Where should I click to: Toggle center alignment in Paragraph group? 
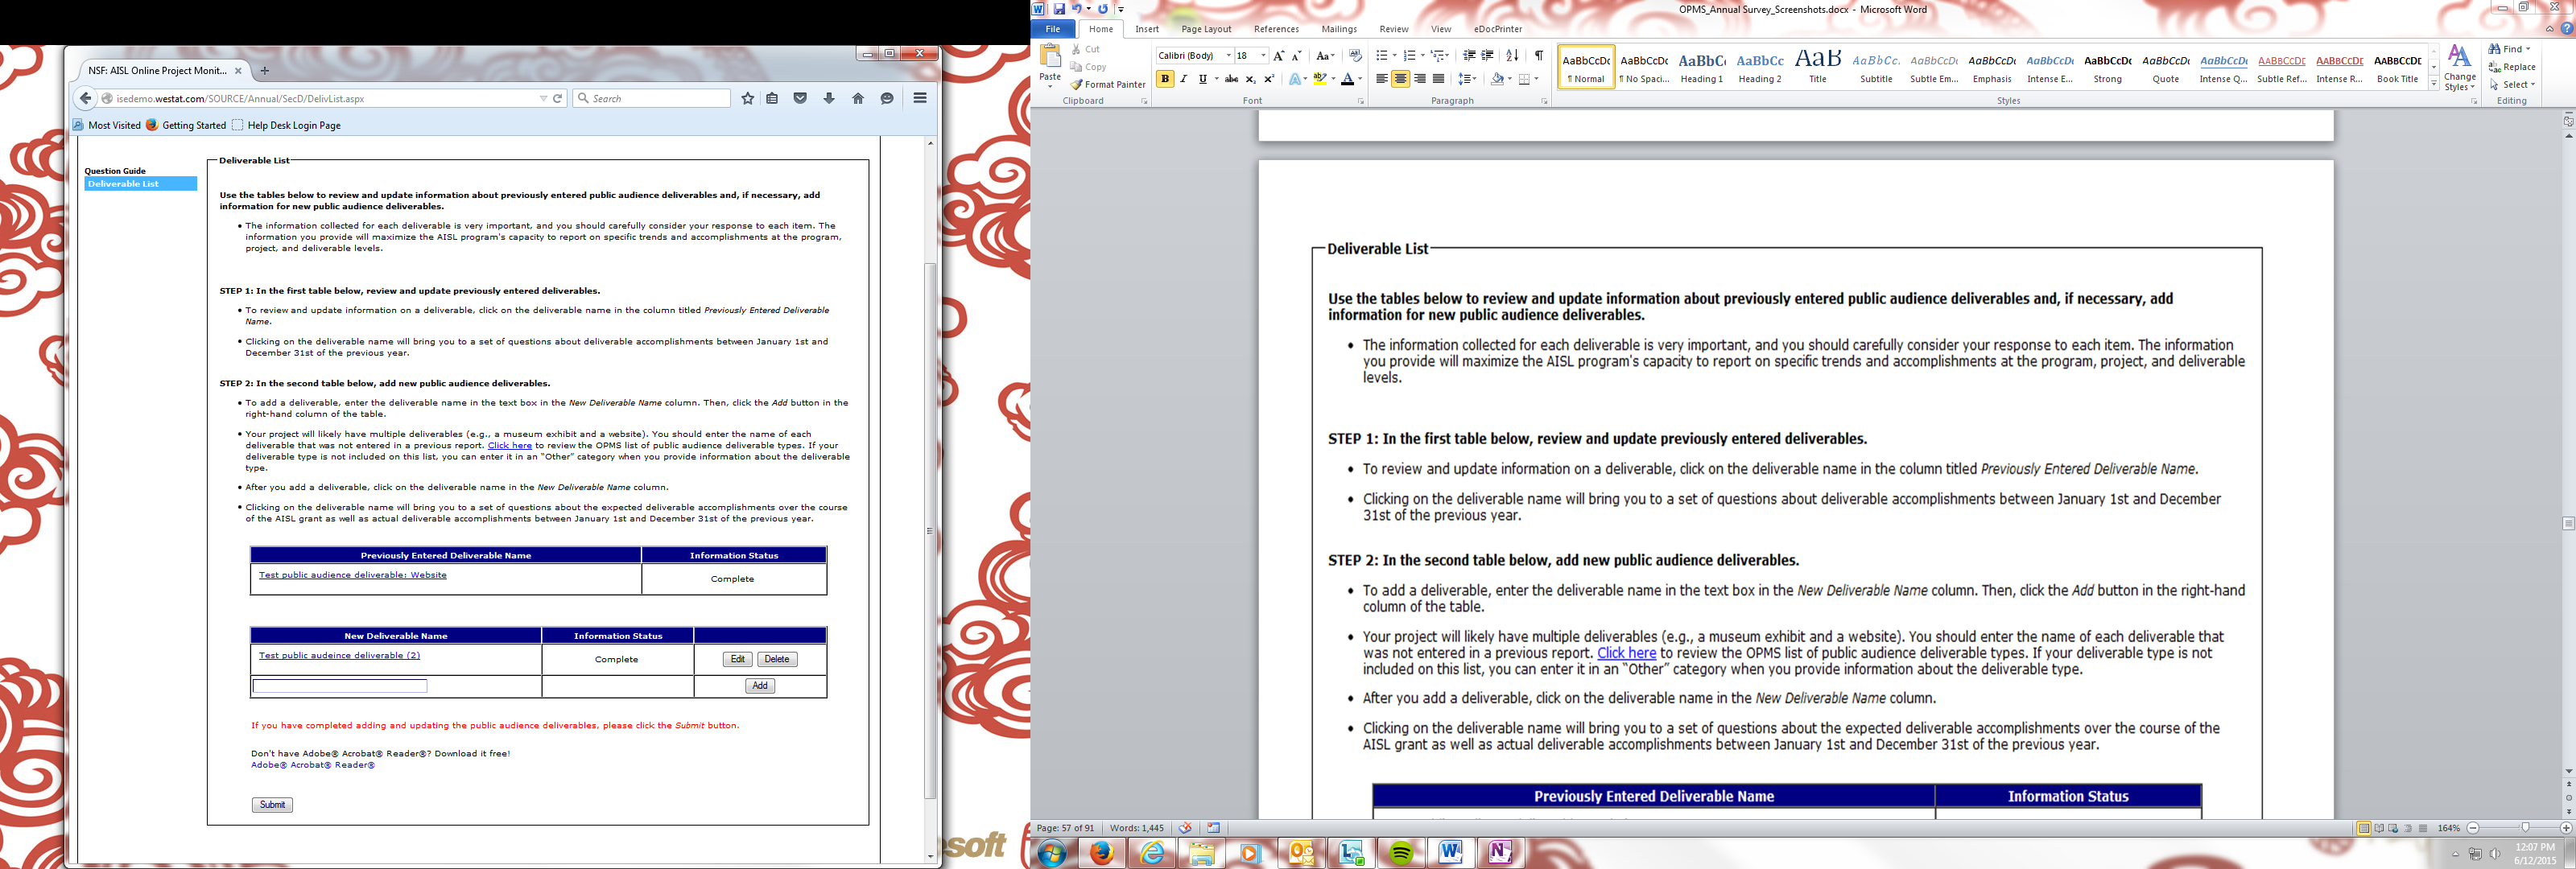tap(1400, 79)
